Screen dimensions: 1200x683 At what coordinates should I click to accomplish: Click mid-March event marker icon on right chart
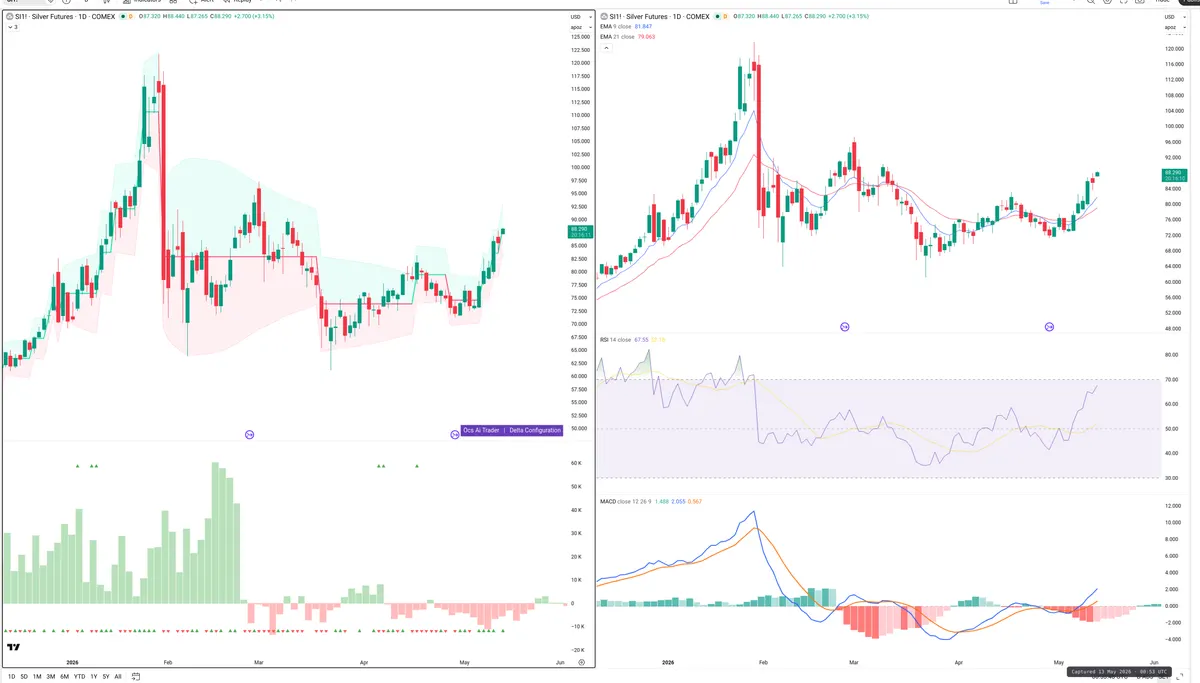844,327
